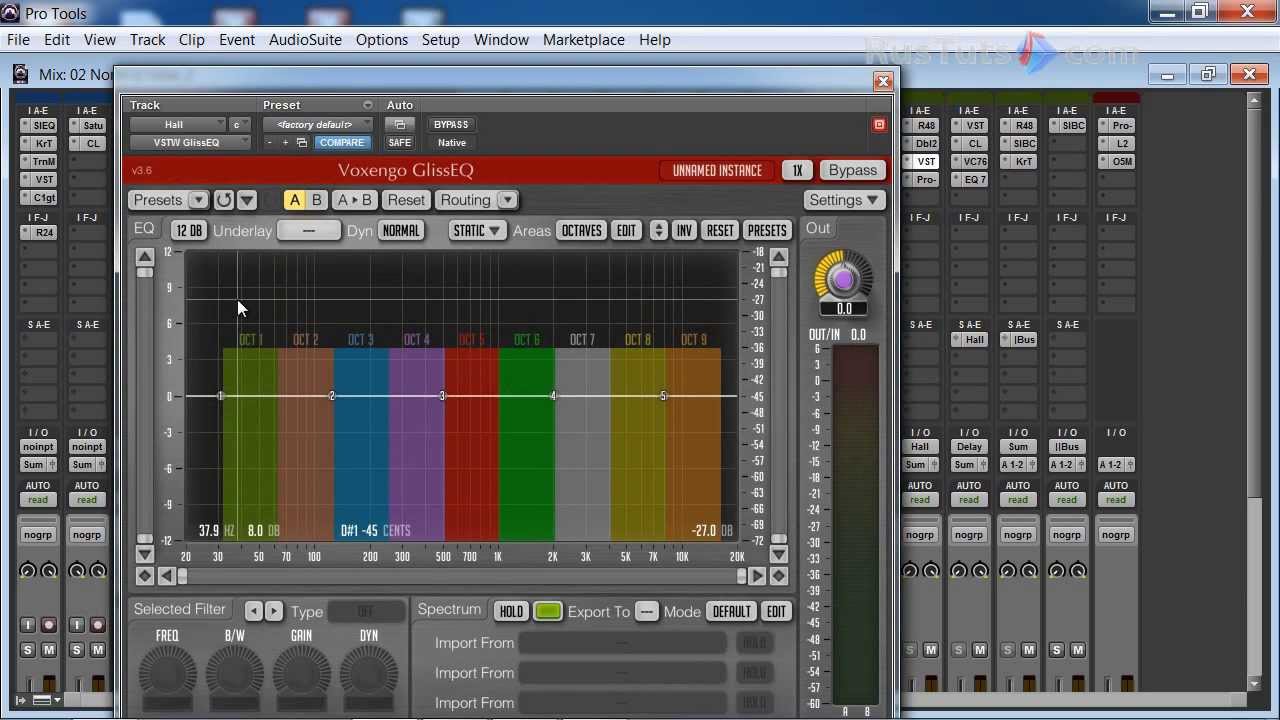
Task: Click the Reset button beside Routing
Action: [x=406, y=200]
